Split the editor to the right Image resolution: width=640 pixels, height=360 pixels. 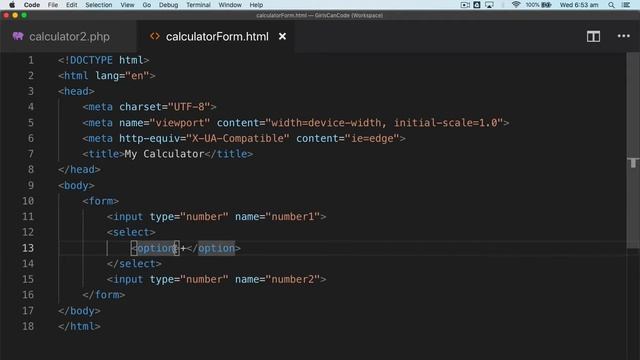click(593, 36)
